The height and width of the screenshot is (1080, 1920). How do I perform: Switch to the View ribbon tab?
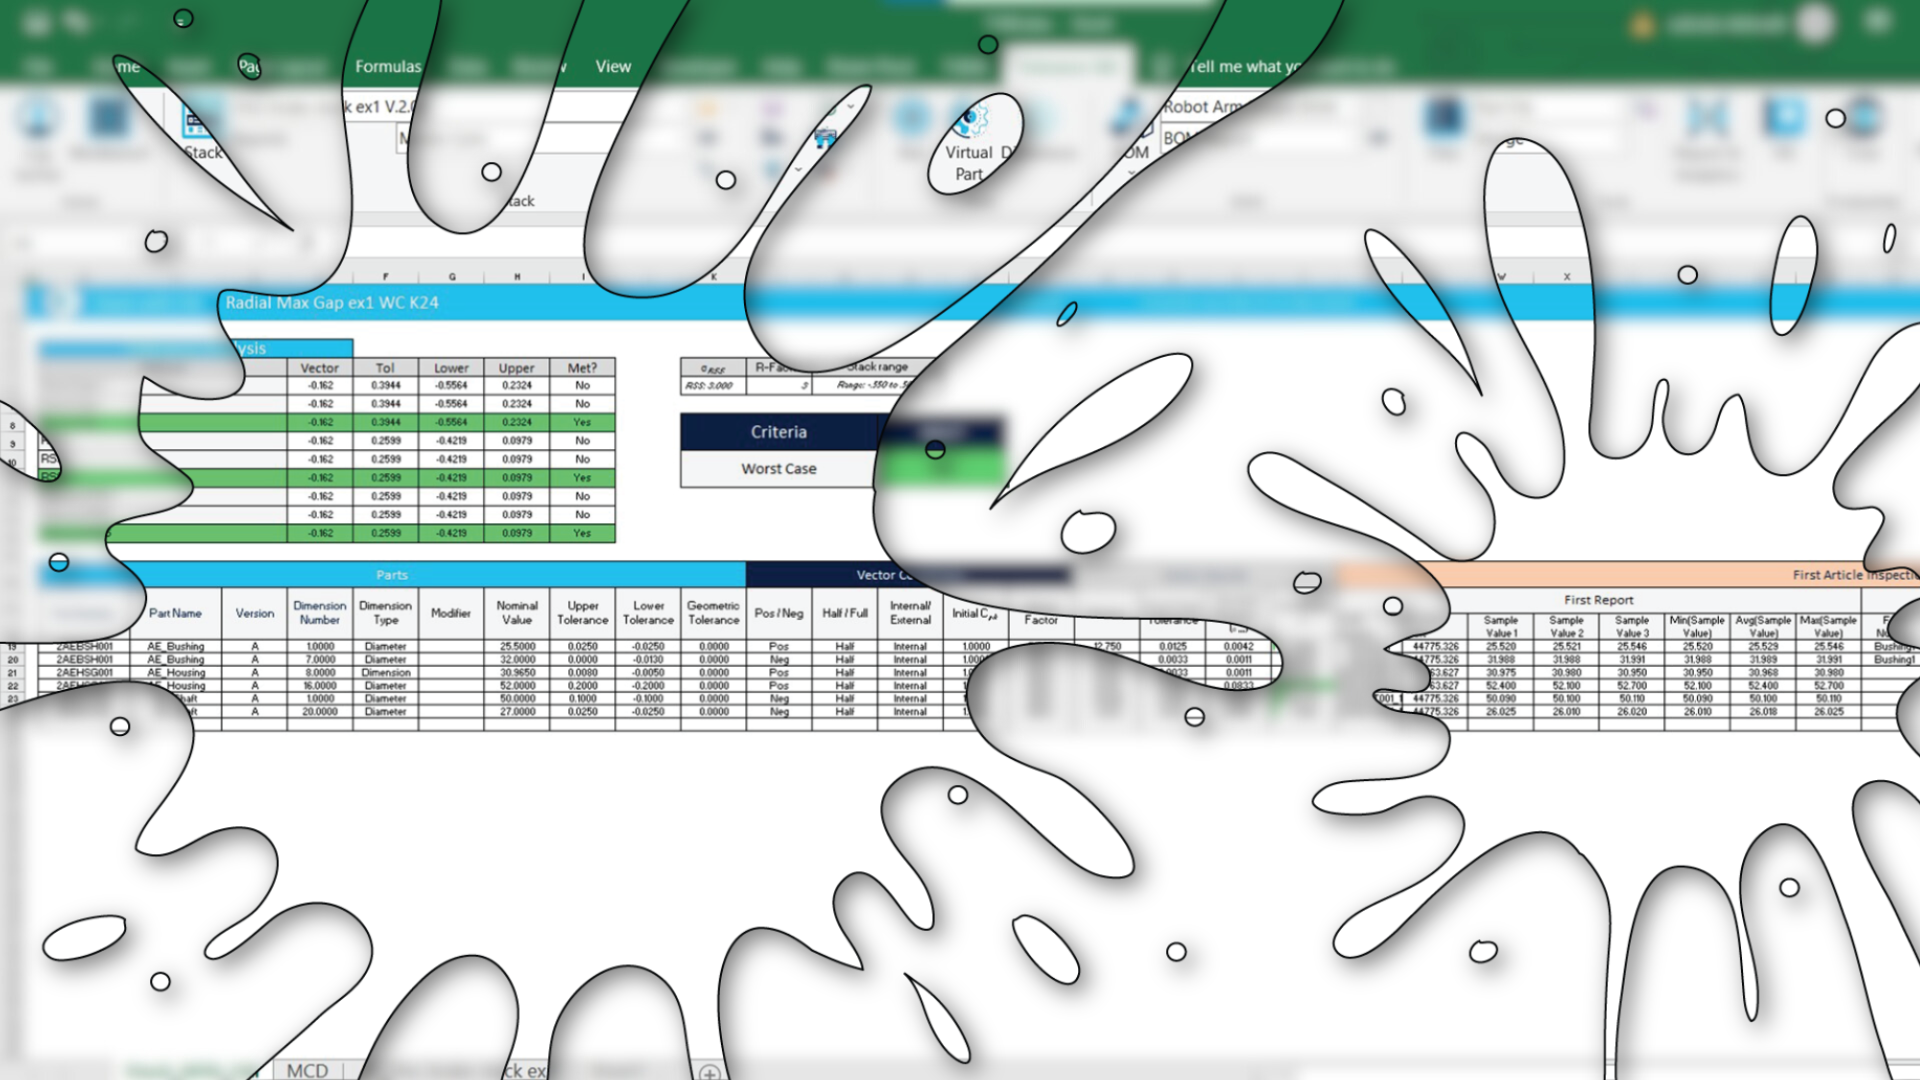tap(613, 66)
